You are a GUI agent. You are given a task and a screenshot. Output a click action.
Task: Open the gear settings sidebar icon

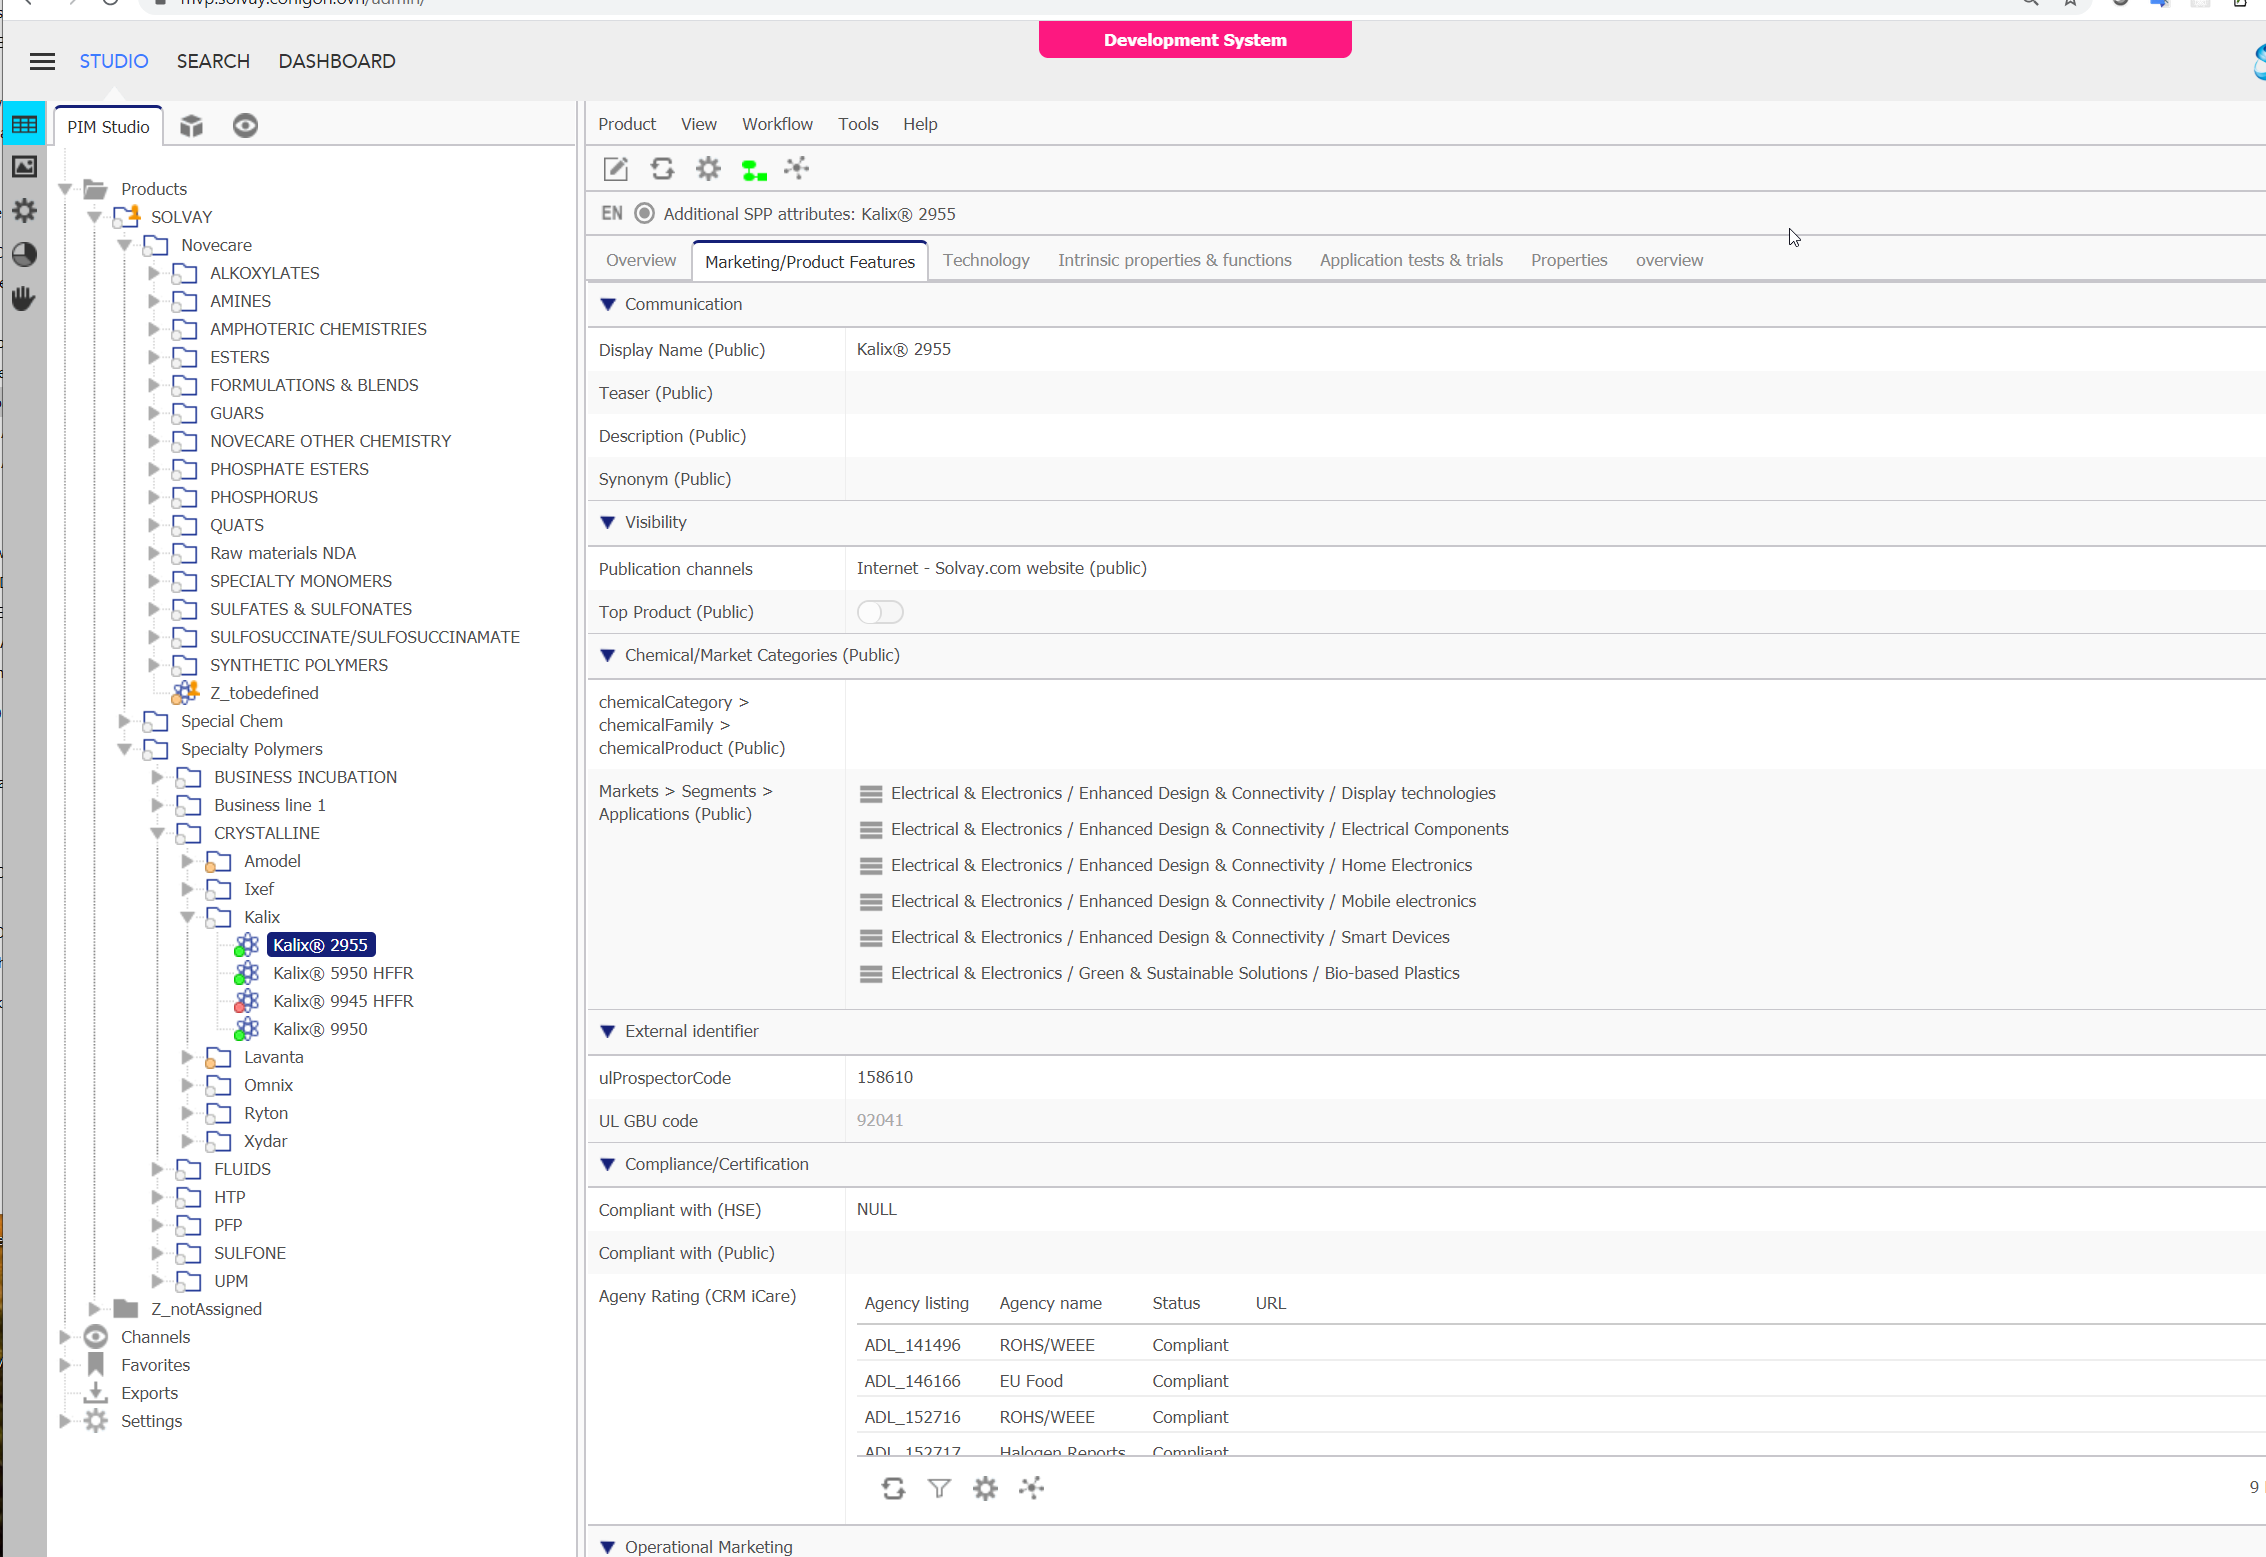pyautogui.click(x=24, y=210)
